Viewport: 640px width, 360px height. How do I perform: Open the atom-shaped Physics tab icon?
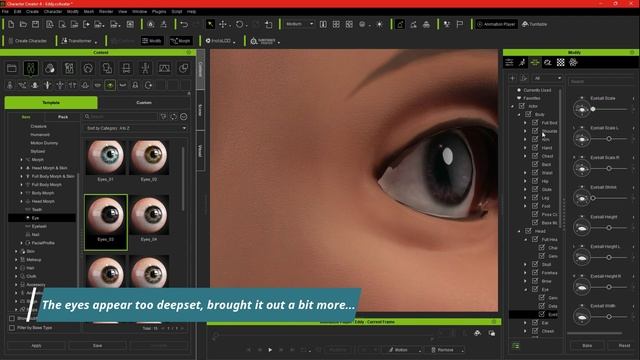pos(573,62)
